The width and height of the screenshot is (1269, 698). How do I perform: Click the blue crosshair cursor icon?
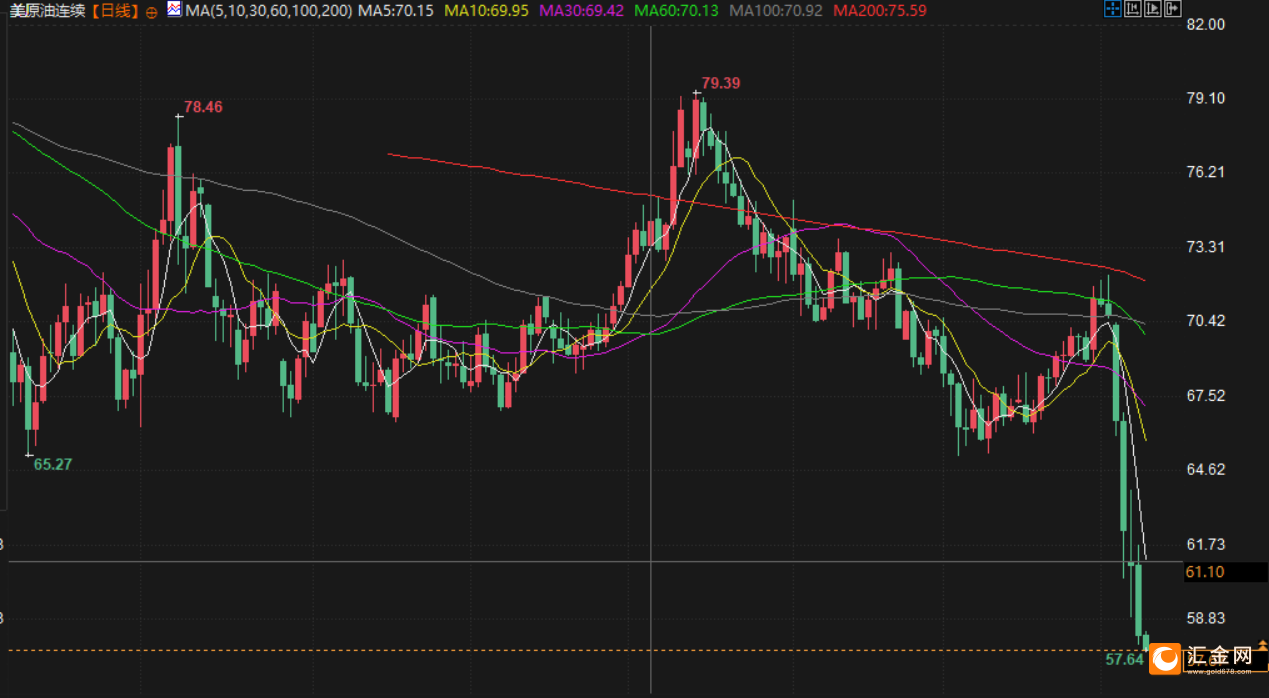(1112, 10)
